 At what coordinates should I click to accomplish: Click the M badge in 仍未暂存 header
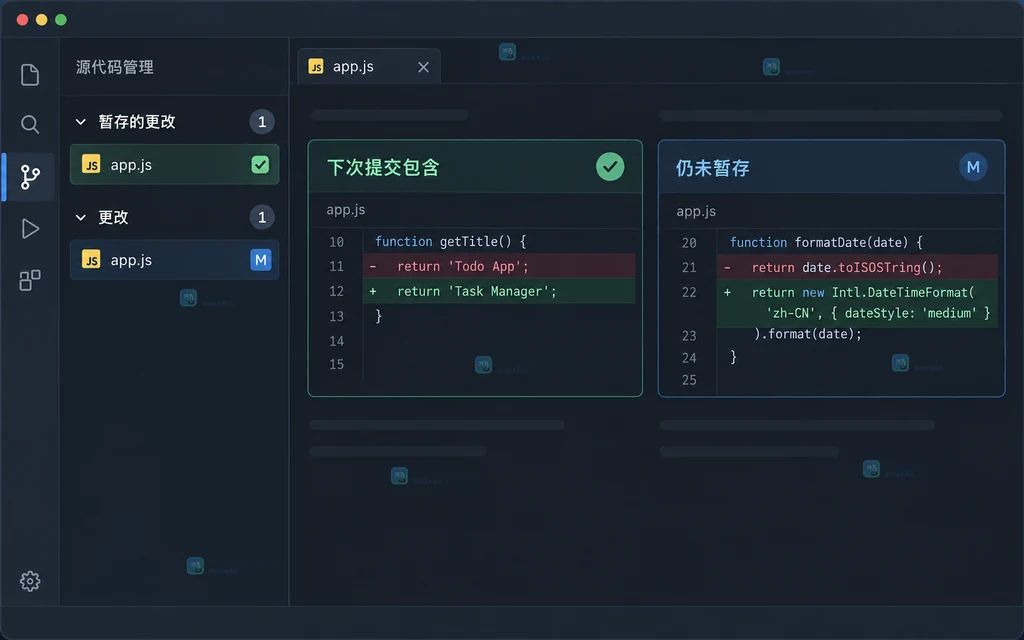(x=972, y=167)
